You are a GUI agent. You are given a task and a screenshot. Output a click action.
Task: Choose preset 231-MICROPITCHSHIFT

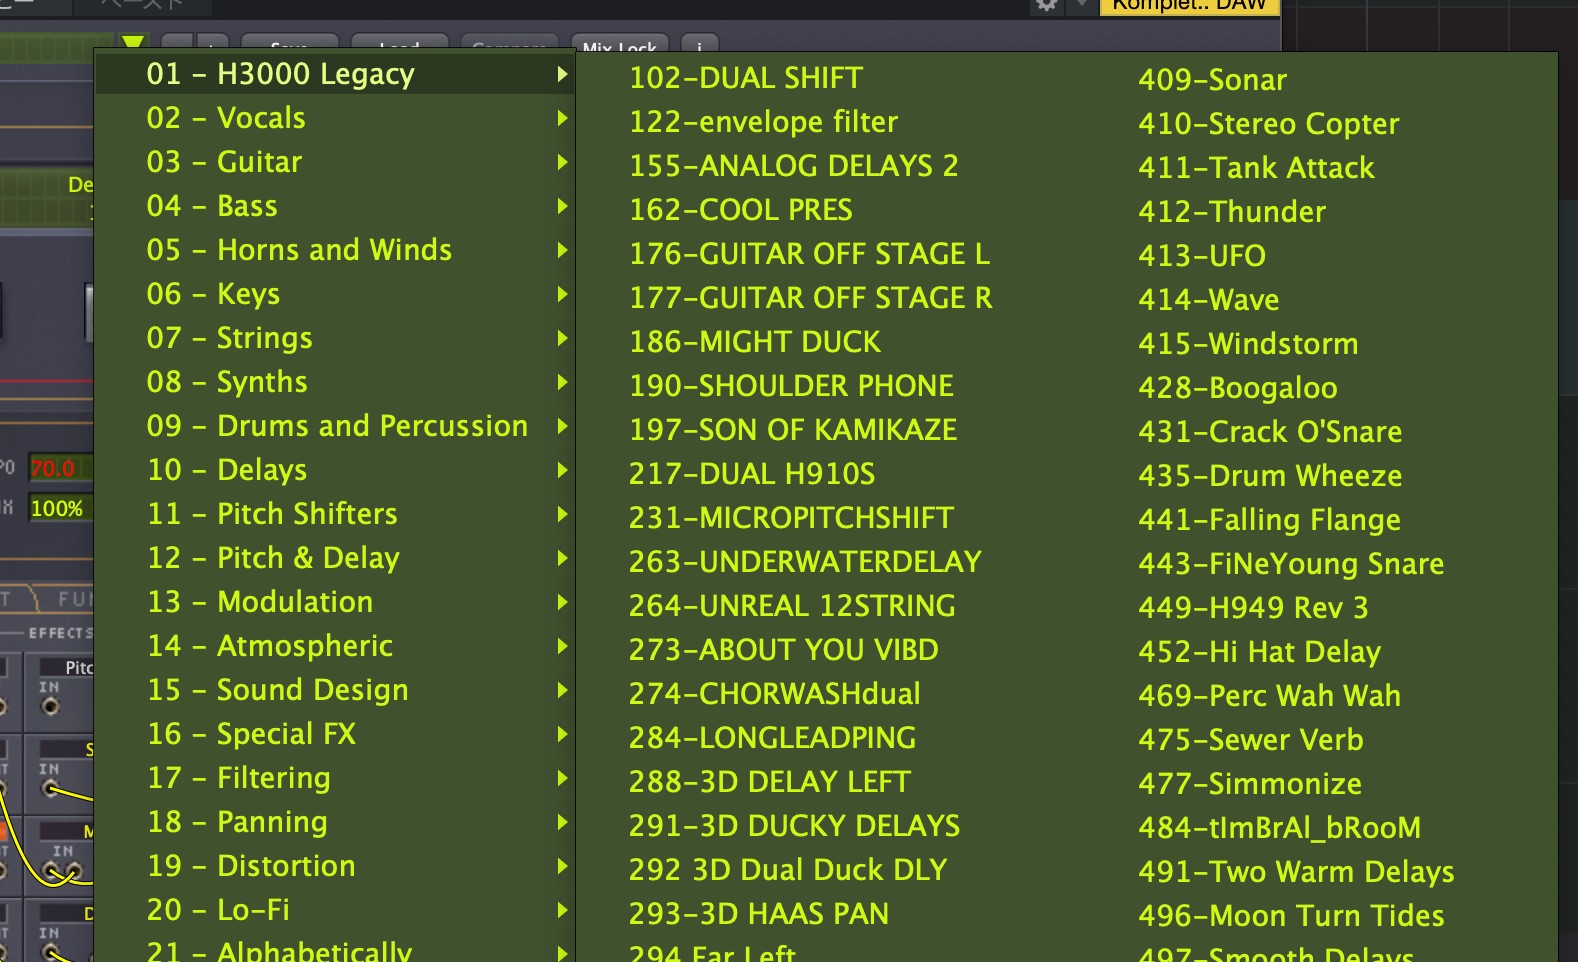click(x=791, y=518)
